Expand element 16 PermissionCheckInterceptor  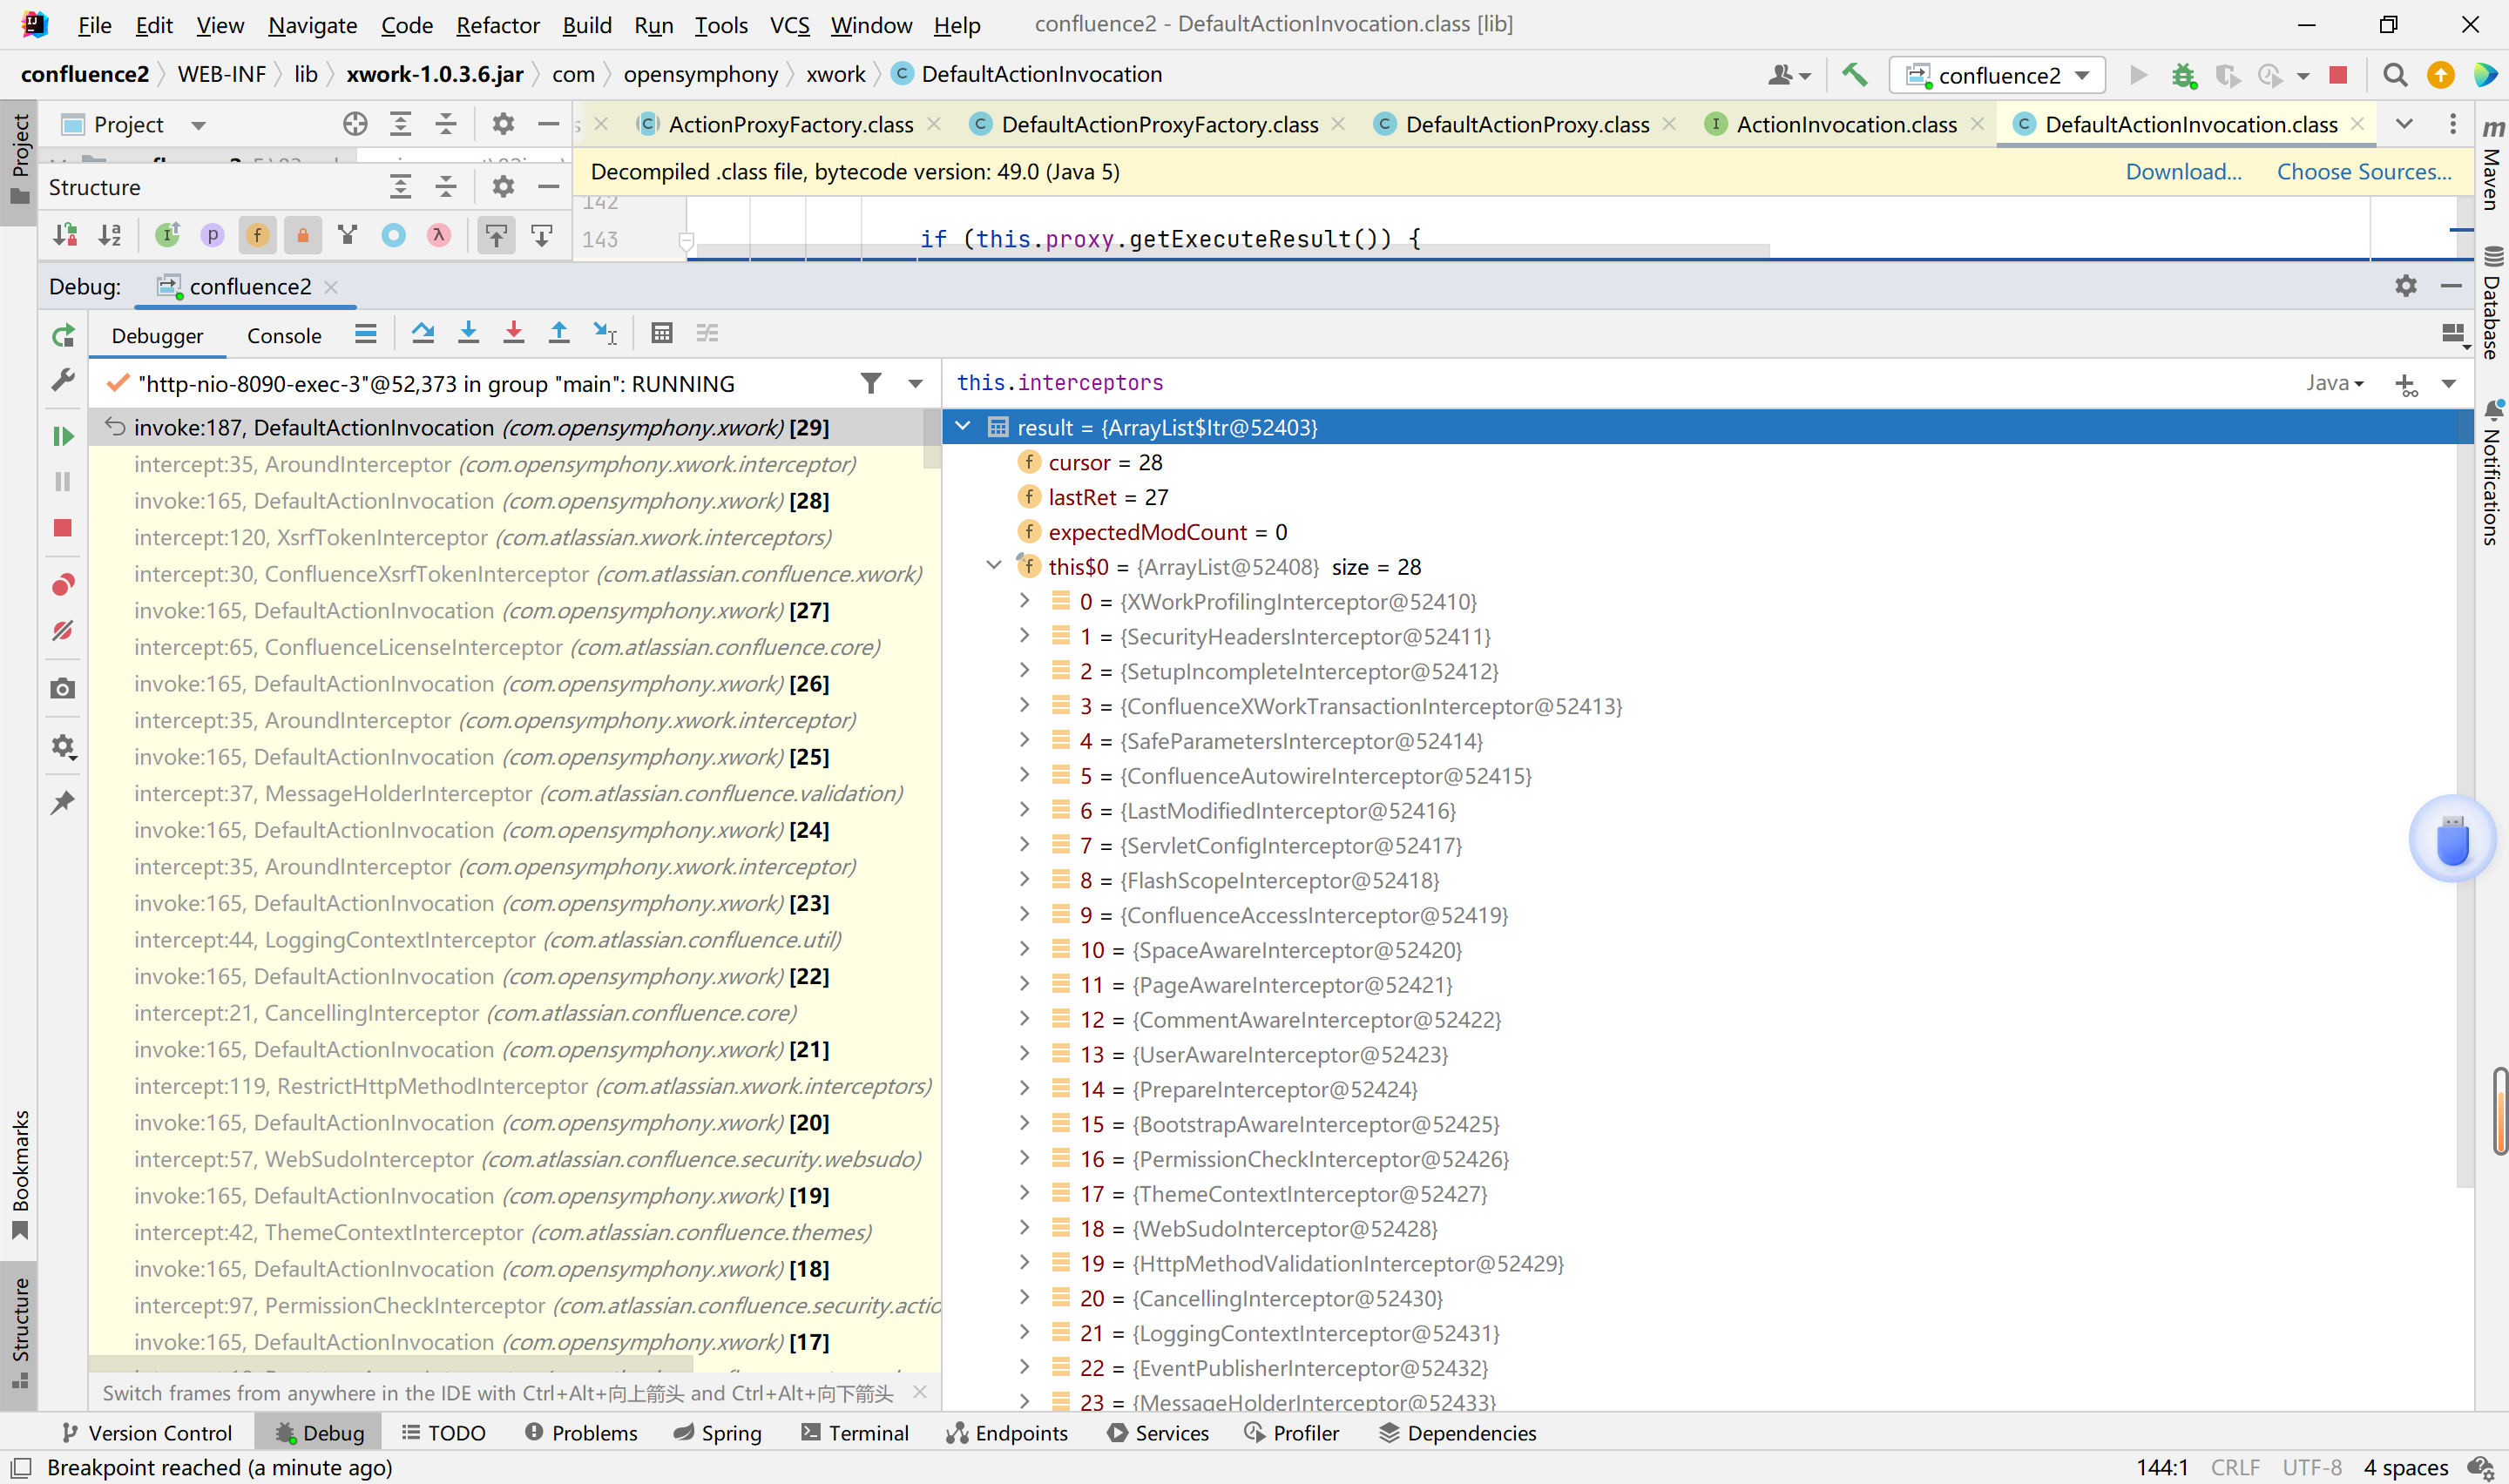1024,1158
